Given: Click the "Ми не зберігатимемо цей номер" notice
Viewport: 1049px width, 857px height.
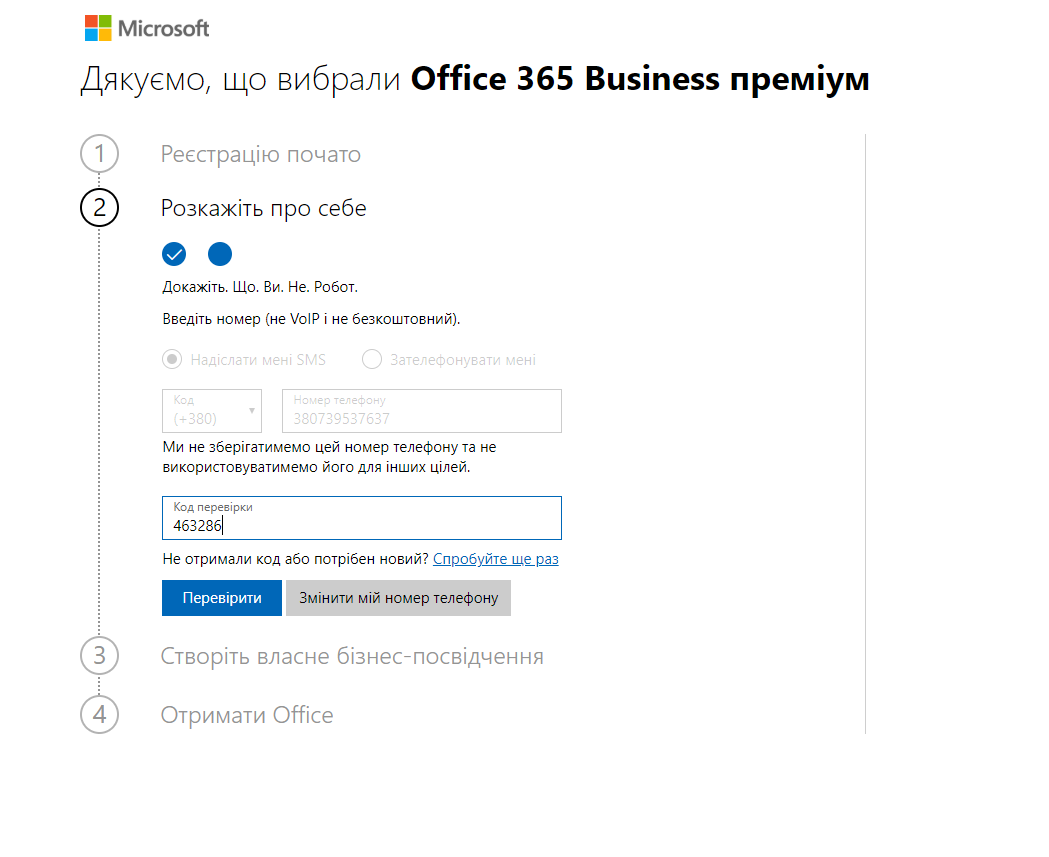Looking at the screenshot, I should click(x=330, y=457).
